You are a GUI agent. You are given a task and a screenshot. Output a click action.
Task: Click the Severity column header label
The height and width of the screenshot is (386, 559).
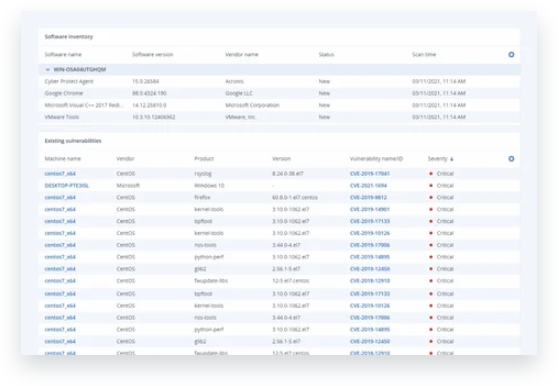(x=437, y=159)
